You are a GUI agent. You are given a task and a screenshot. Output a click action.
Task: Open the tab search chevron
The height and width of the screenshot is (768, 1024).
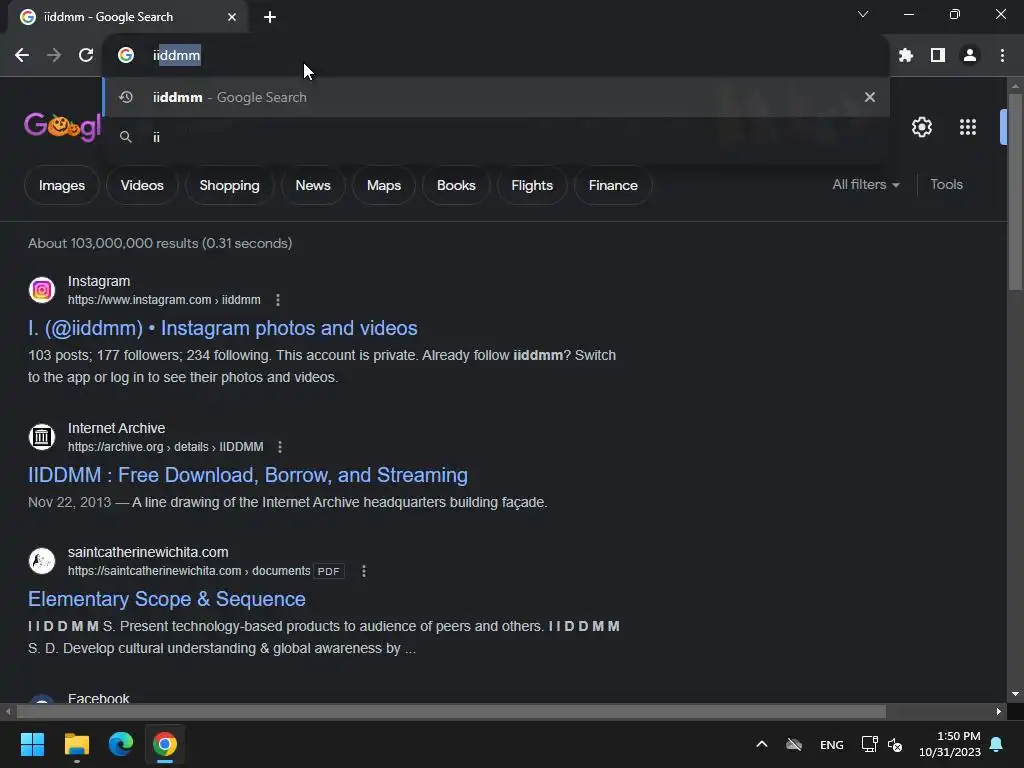[x=863, y=14]
